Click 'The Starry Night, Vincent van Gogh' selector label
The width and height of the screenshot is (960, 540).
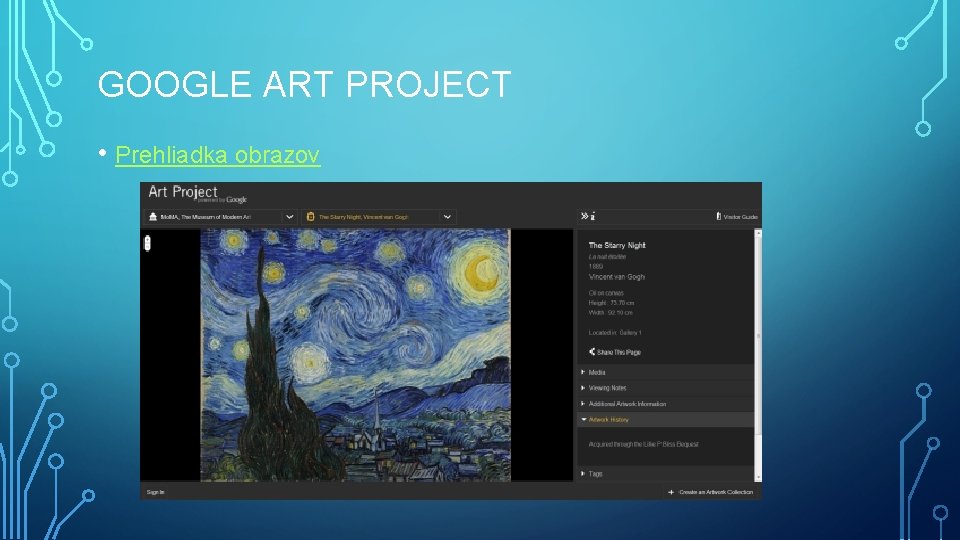click(363, 217)
